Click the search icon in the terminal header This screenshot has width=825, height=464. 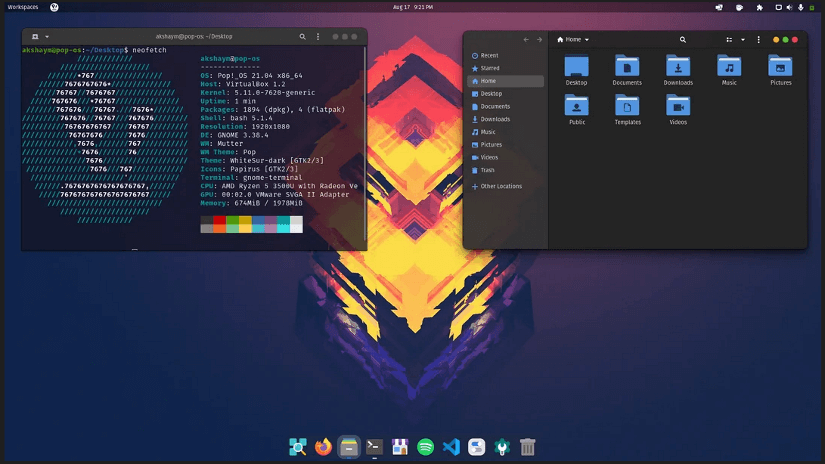coord(303,37)
